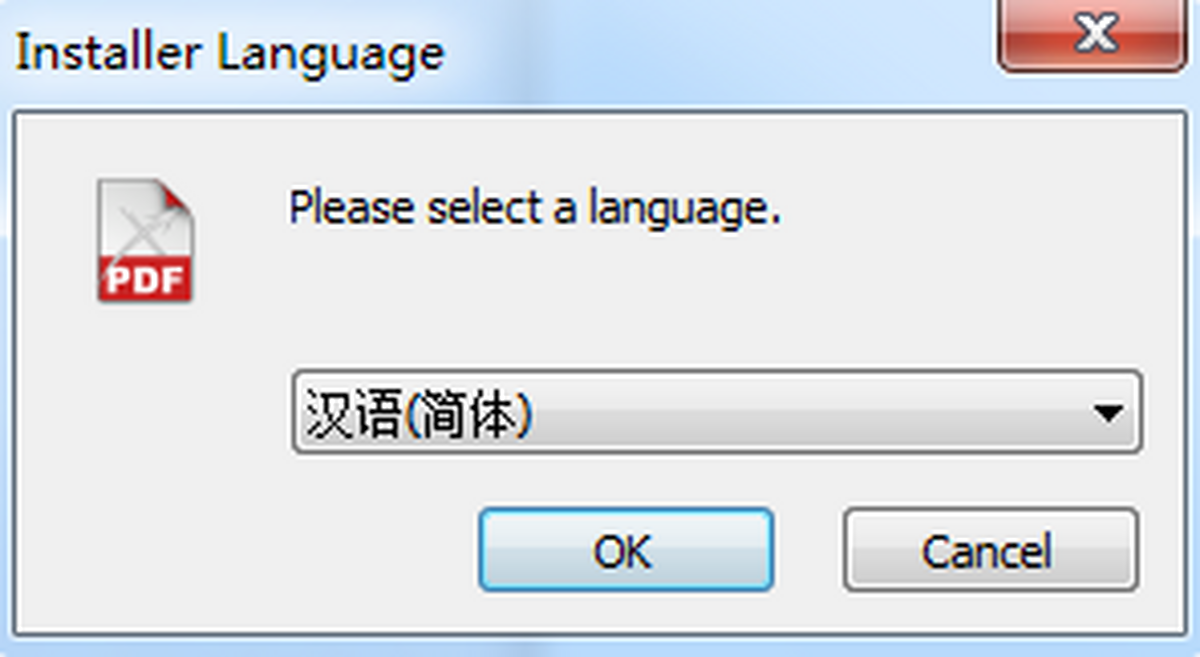This screenshot has height=657, width=1200.
Task: Open the language dropdown list
Action: (x=717, y=412)
